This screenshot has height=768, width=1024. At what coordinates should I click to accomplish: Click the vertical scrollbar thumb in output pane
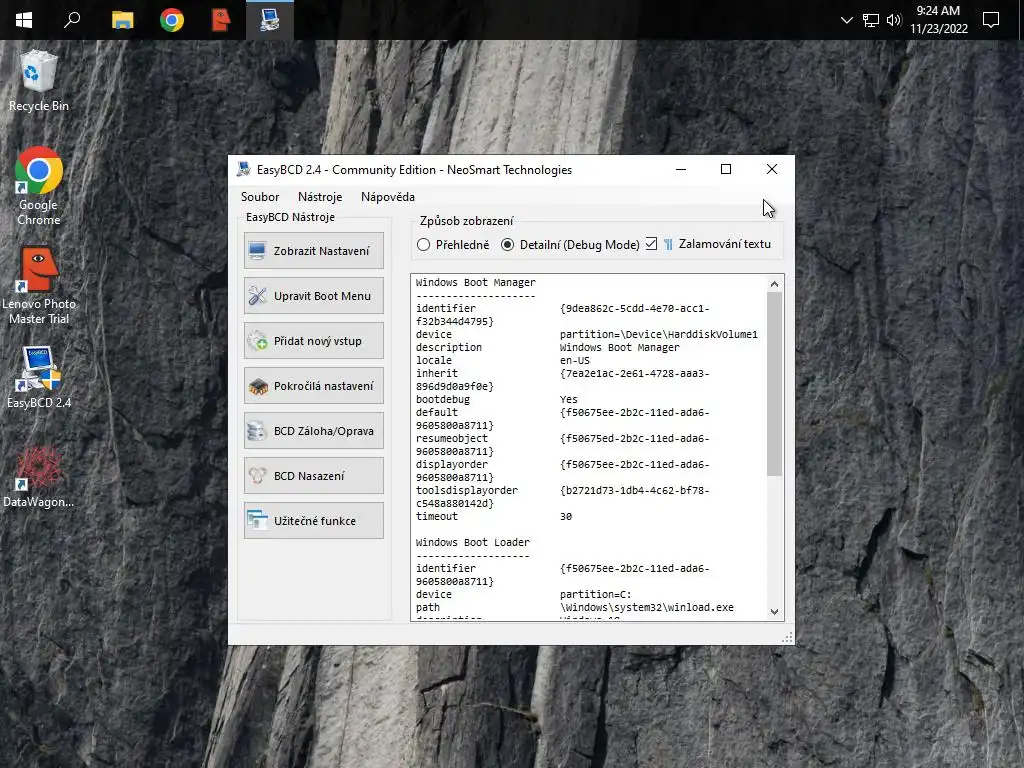click(774, 384)
